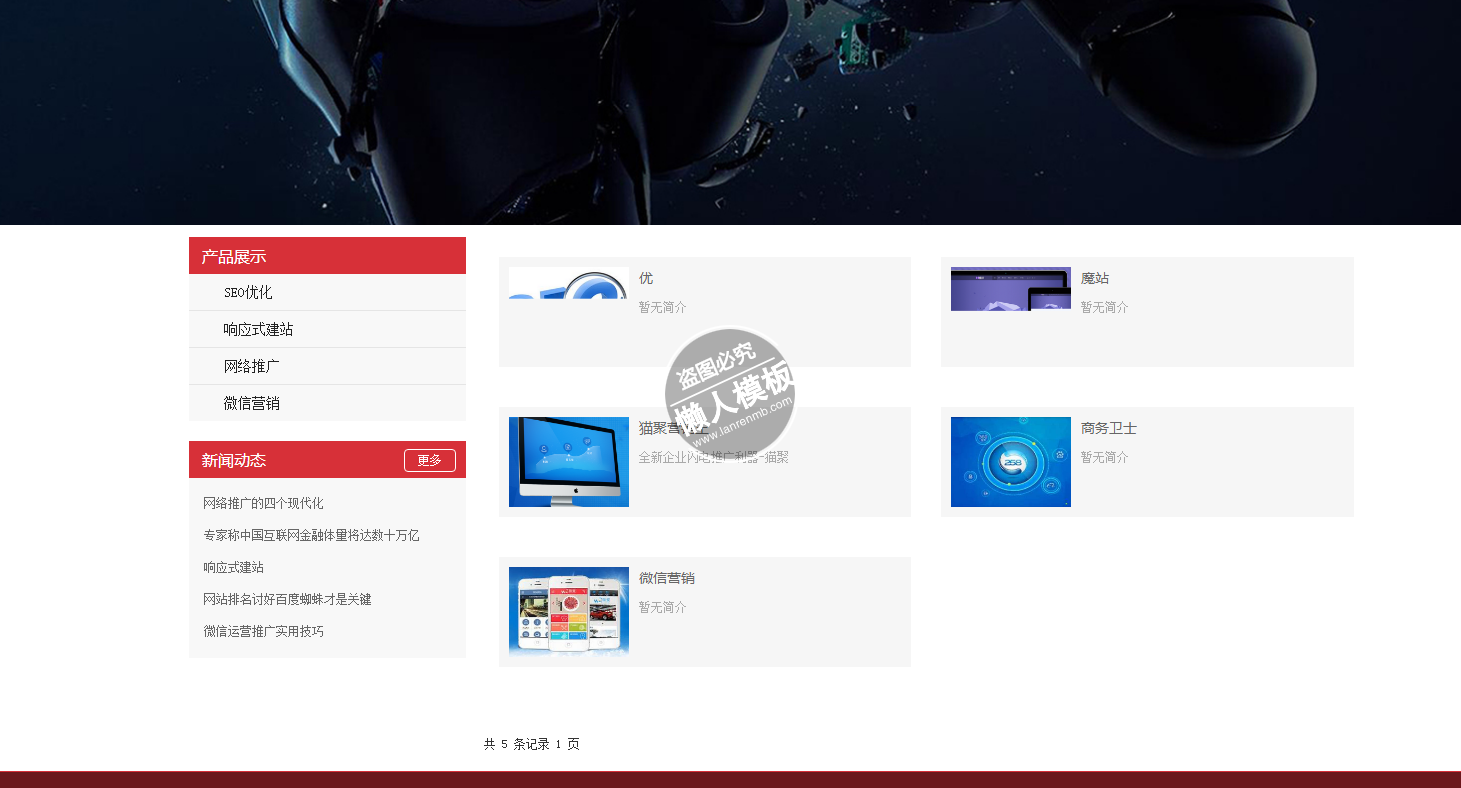Open the news 专家称中国互联网金融体量将达数十万亿
This screenshot has height=788, width=1461.
point(311,535)
